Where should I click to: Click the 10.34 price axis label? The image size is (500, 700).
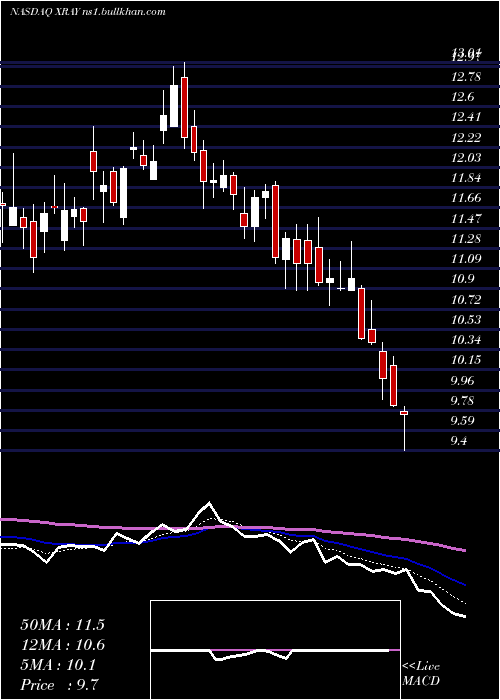pyautogui.click(x=466, y=340)
